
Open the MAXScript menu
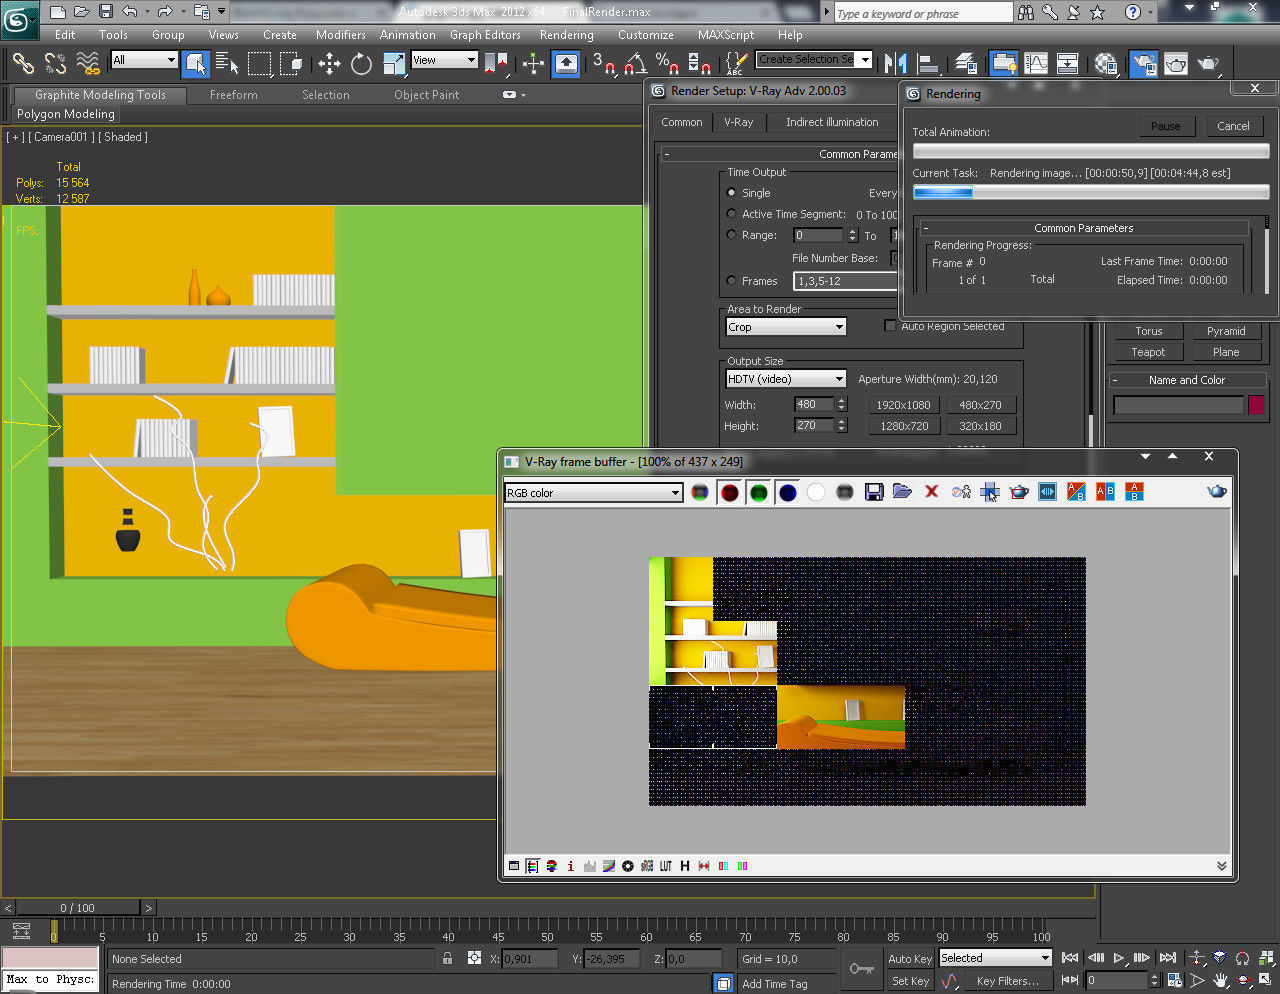[x=726, y=35]
